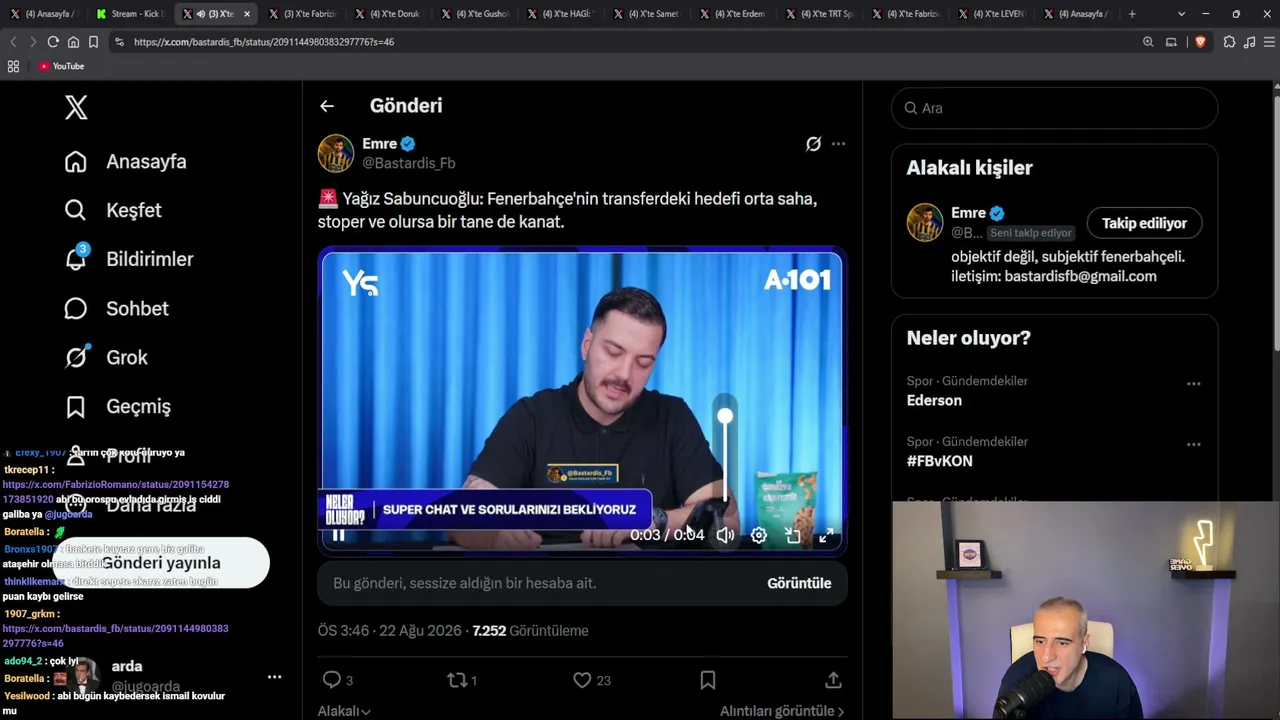Open the Ederson trending topic
Image resolution: width=1280 pixels, height=720 pixels.
[934, 400]
